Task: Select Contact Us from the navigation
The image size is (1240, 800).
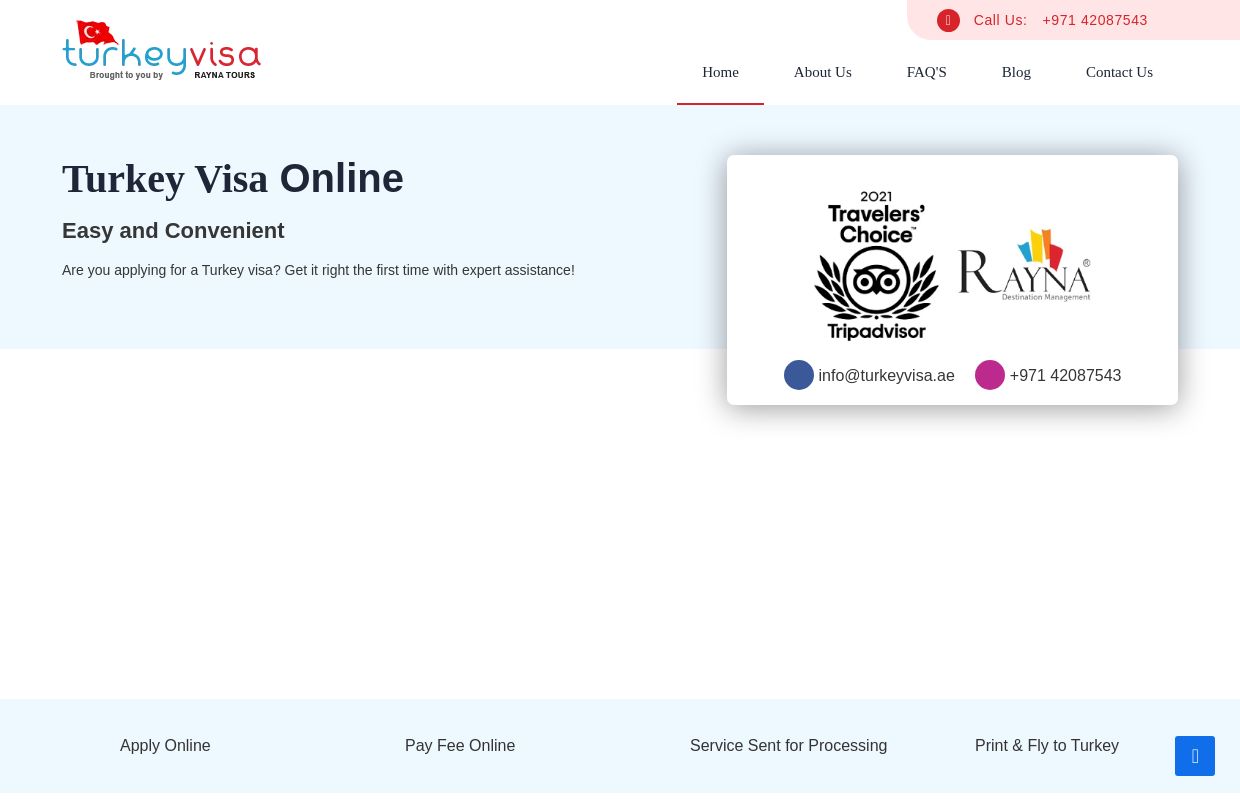Action: point(1119,72)
